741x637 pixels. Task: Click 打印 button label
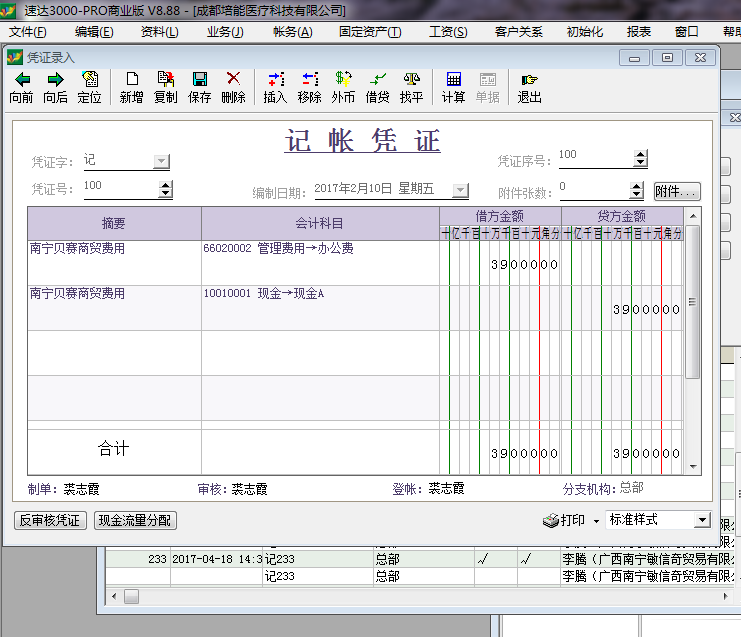tap(573, 520)
